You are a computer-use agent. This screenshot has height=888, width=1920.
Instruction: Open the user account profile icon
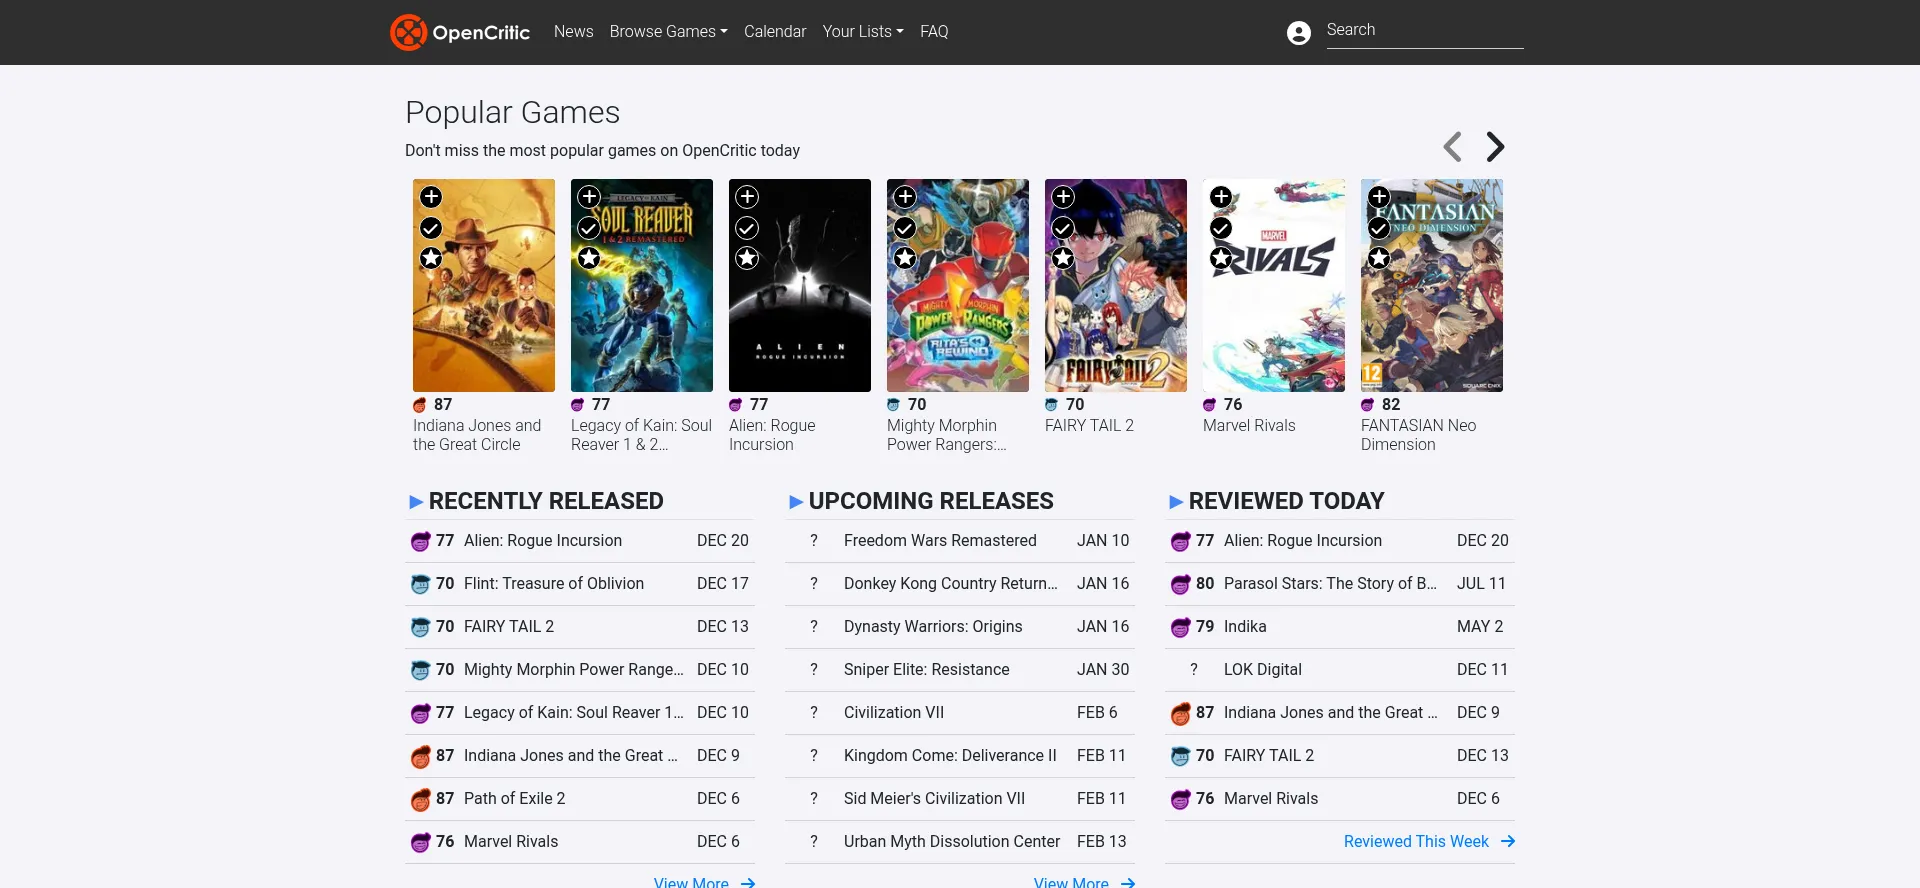coord(1298,33)
